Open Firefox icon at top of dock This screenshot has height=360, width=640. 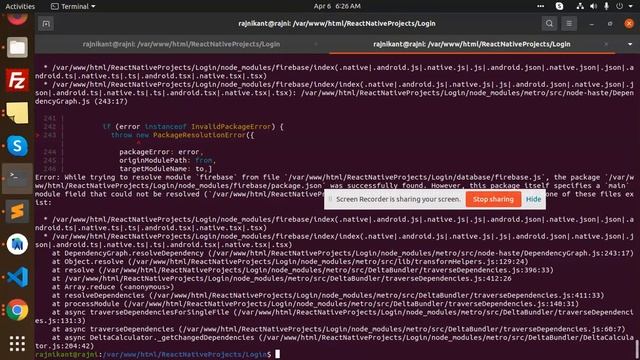pos(17,19)
